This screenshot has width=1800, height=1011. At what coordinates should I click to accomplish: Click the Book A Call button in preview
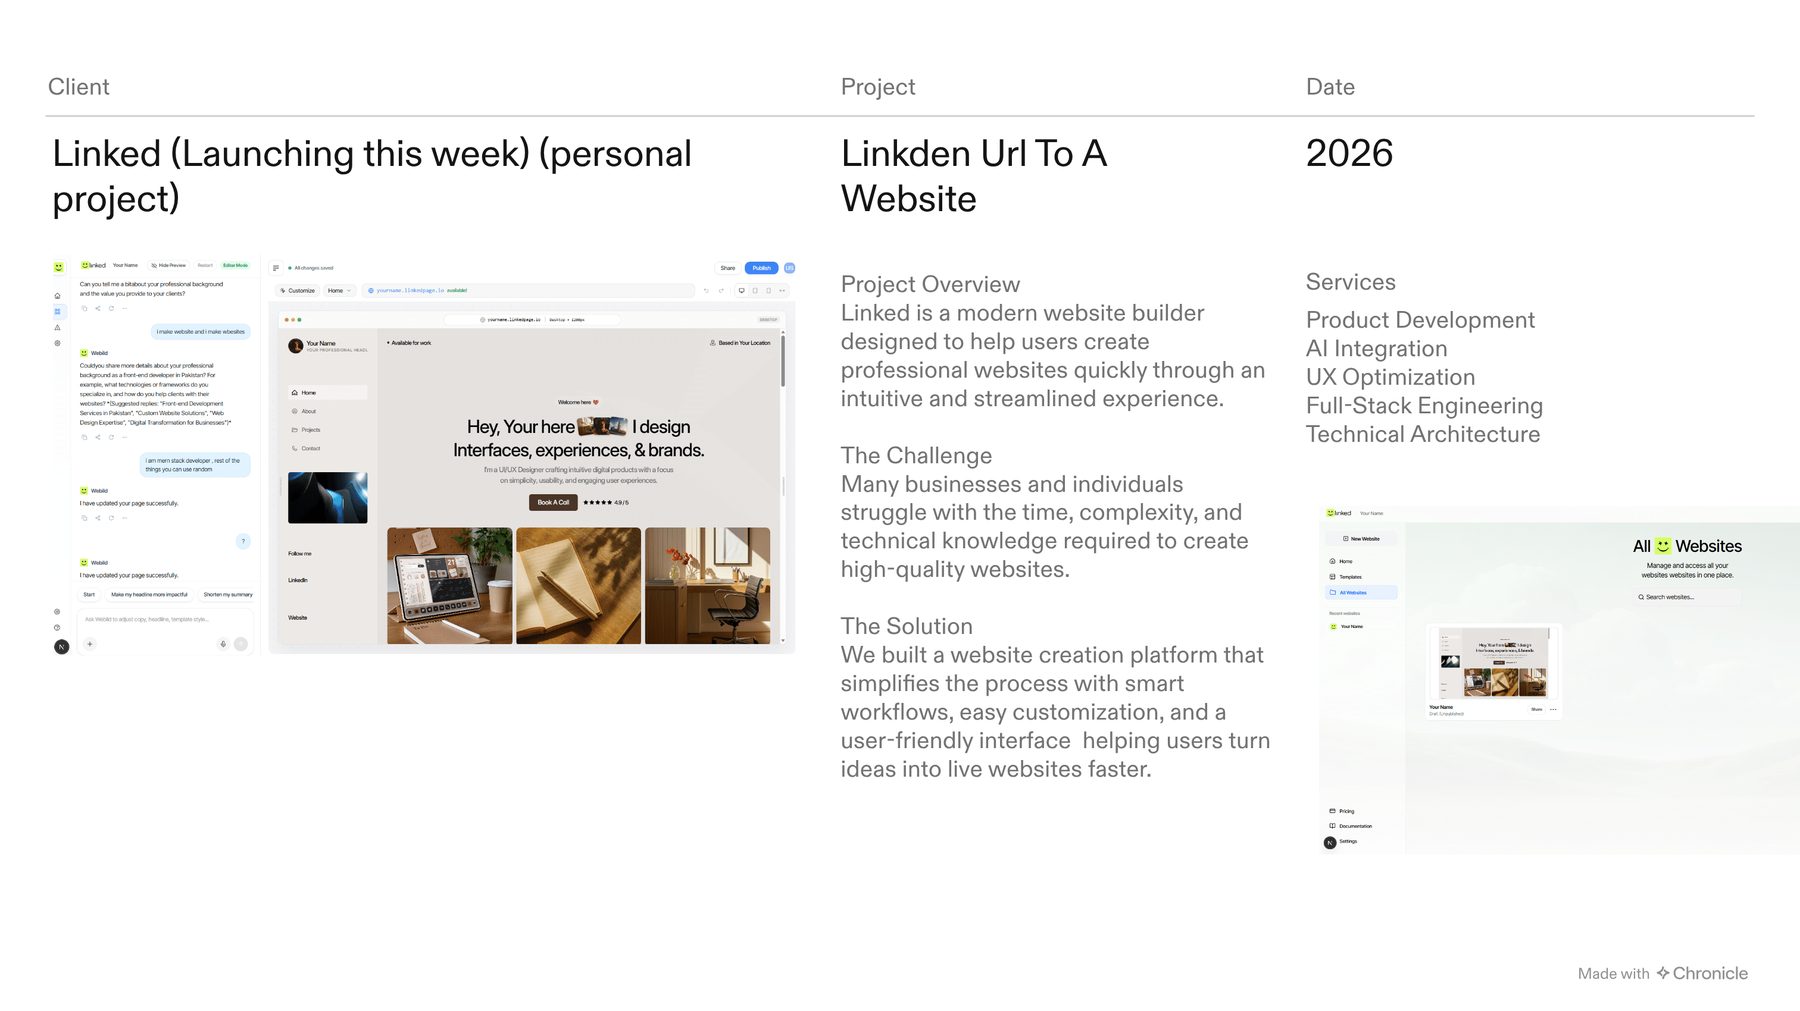[x=553, y=502]
